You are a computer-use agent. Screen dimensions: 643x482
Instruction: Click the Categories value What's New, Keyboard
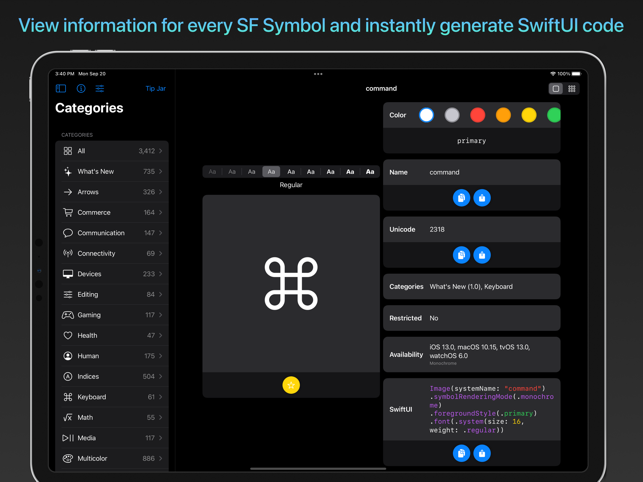(x=471, y=287)
